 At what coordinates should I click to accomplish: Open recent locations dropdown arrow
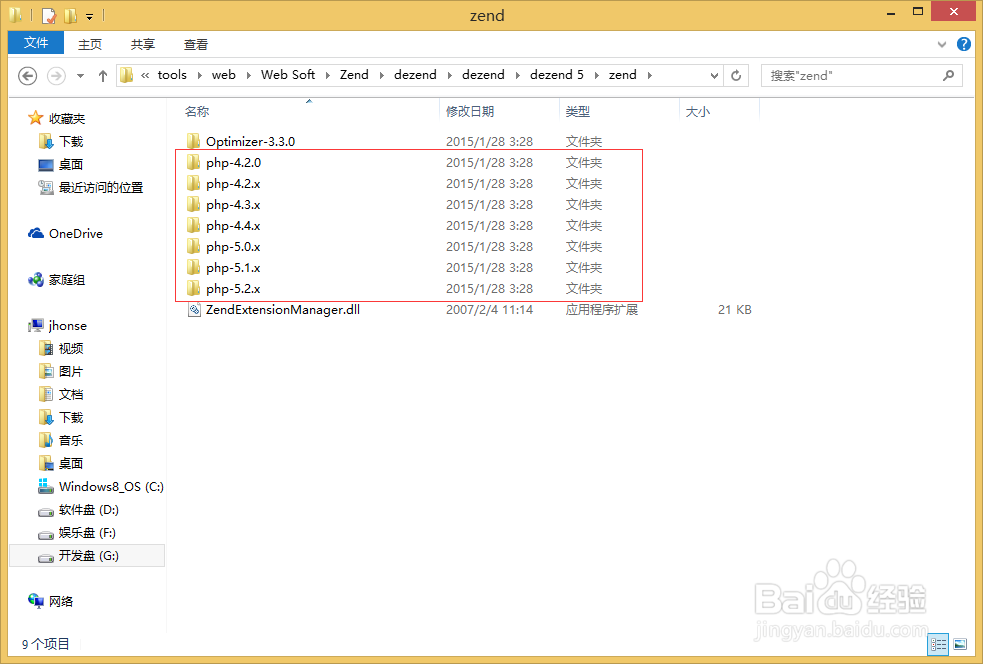(80, 76)
